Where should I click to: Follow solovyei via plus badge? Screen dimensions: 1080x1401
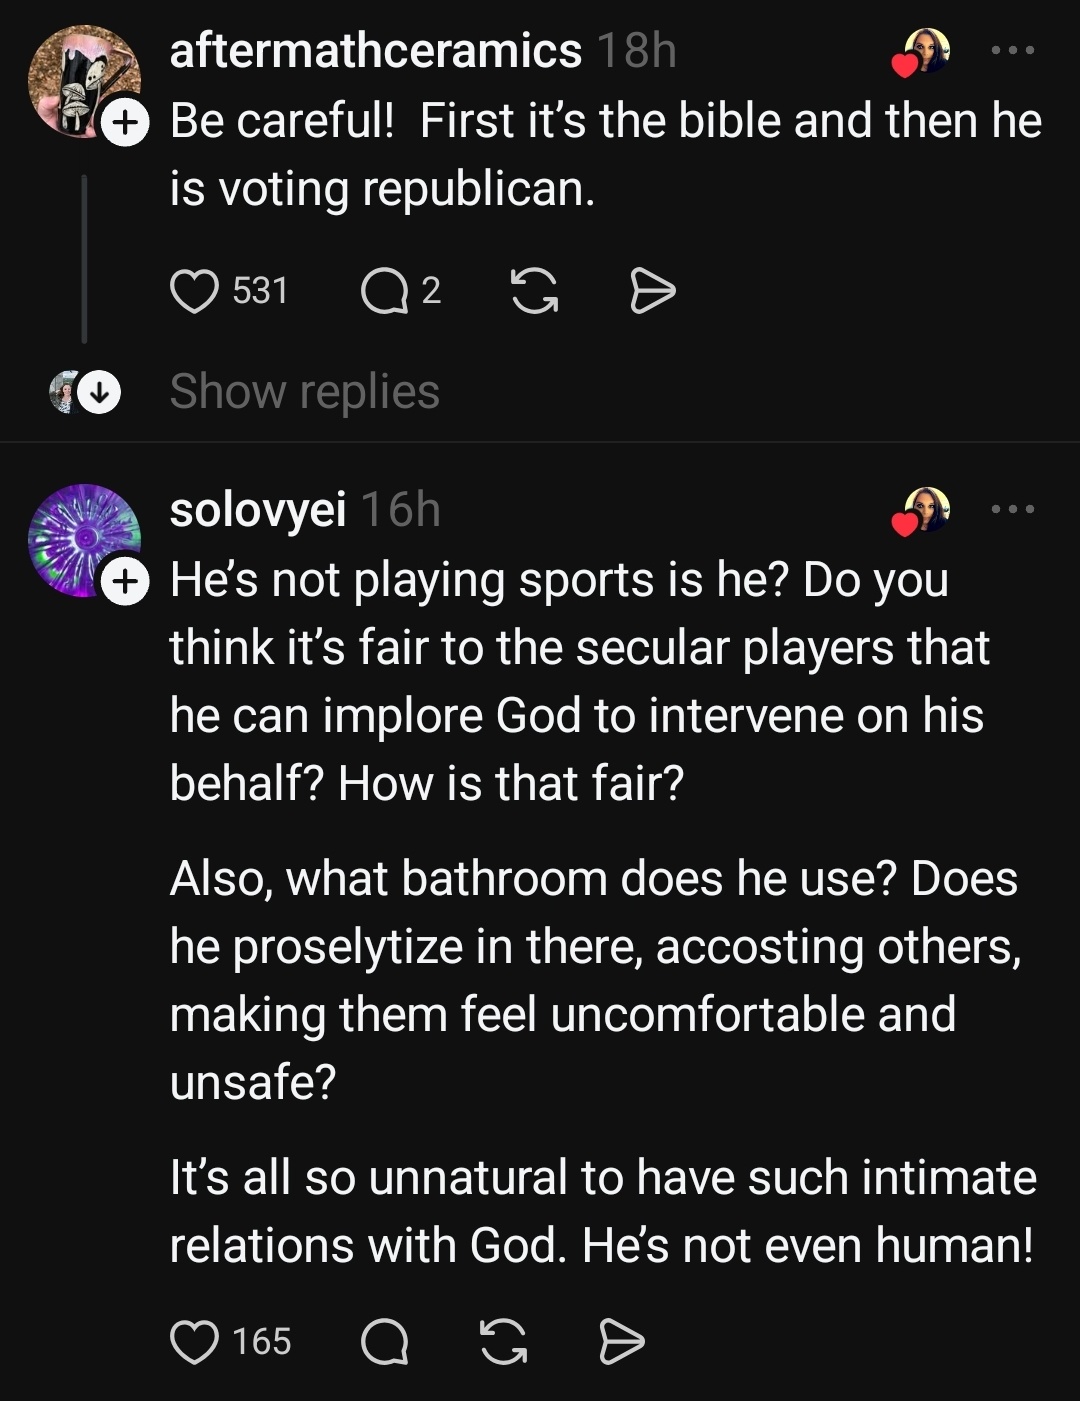pyautogui.click(x=124, y=582)
